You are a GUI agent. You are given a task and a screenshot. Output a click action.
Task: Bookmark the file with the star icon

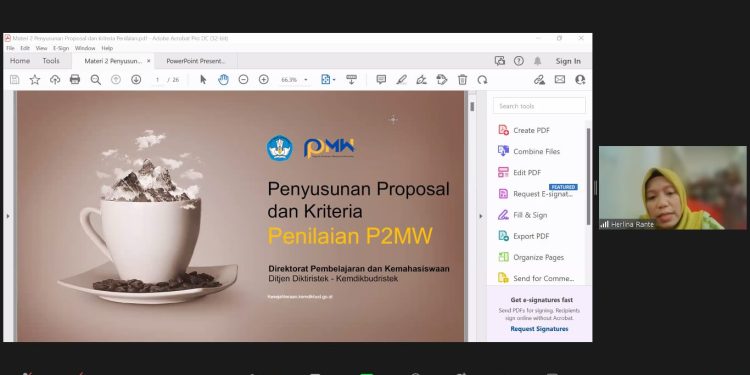[x=35, y=80]
